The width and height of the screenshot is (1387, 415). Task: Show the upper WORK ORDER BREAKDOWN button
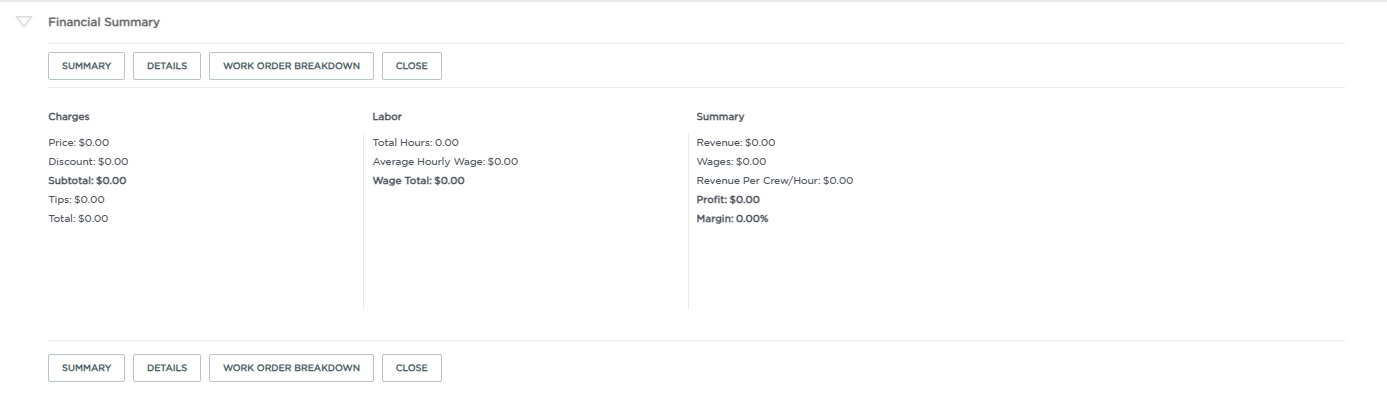[x=291, y=66]
